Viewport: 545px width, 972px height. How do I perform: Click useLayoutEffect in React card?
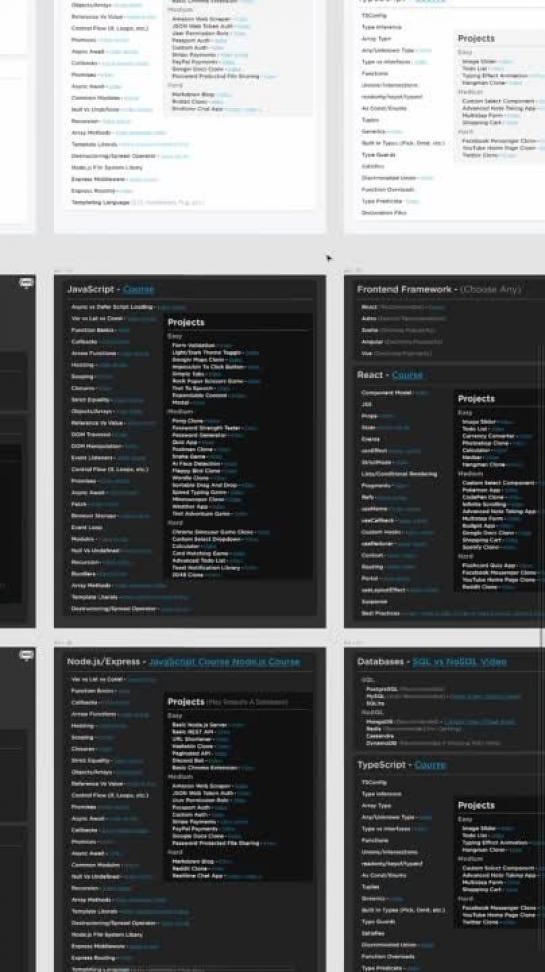(x=384, y=590)
